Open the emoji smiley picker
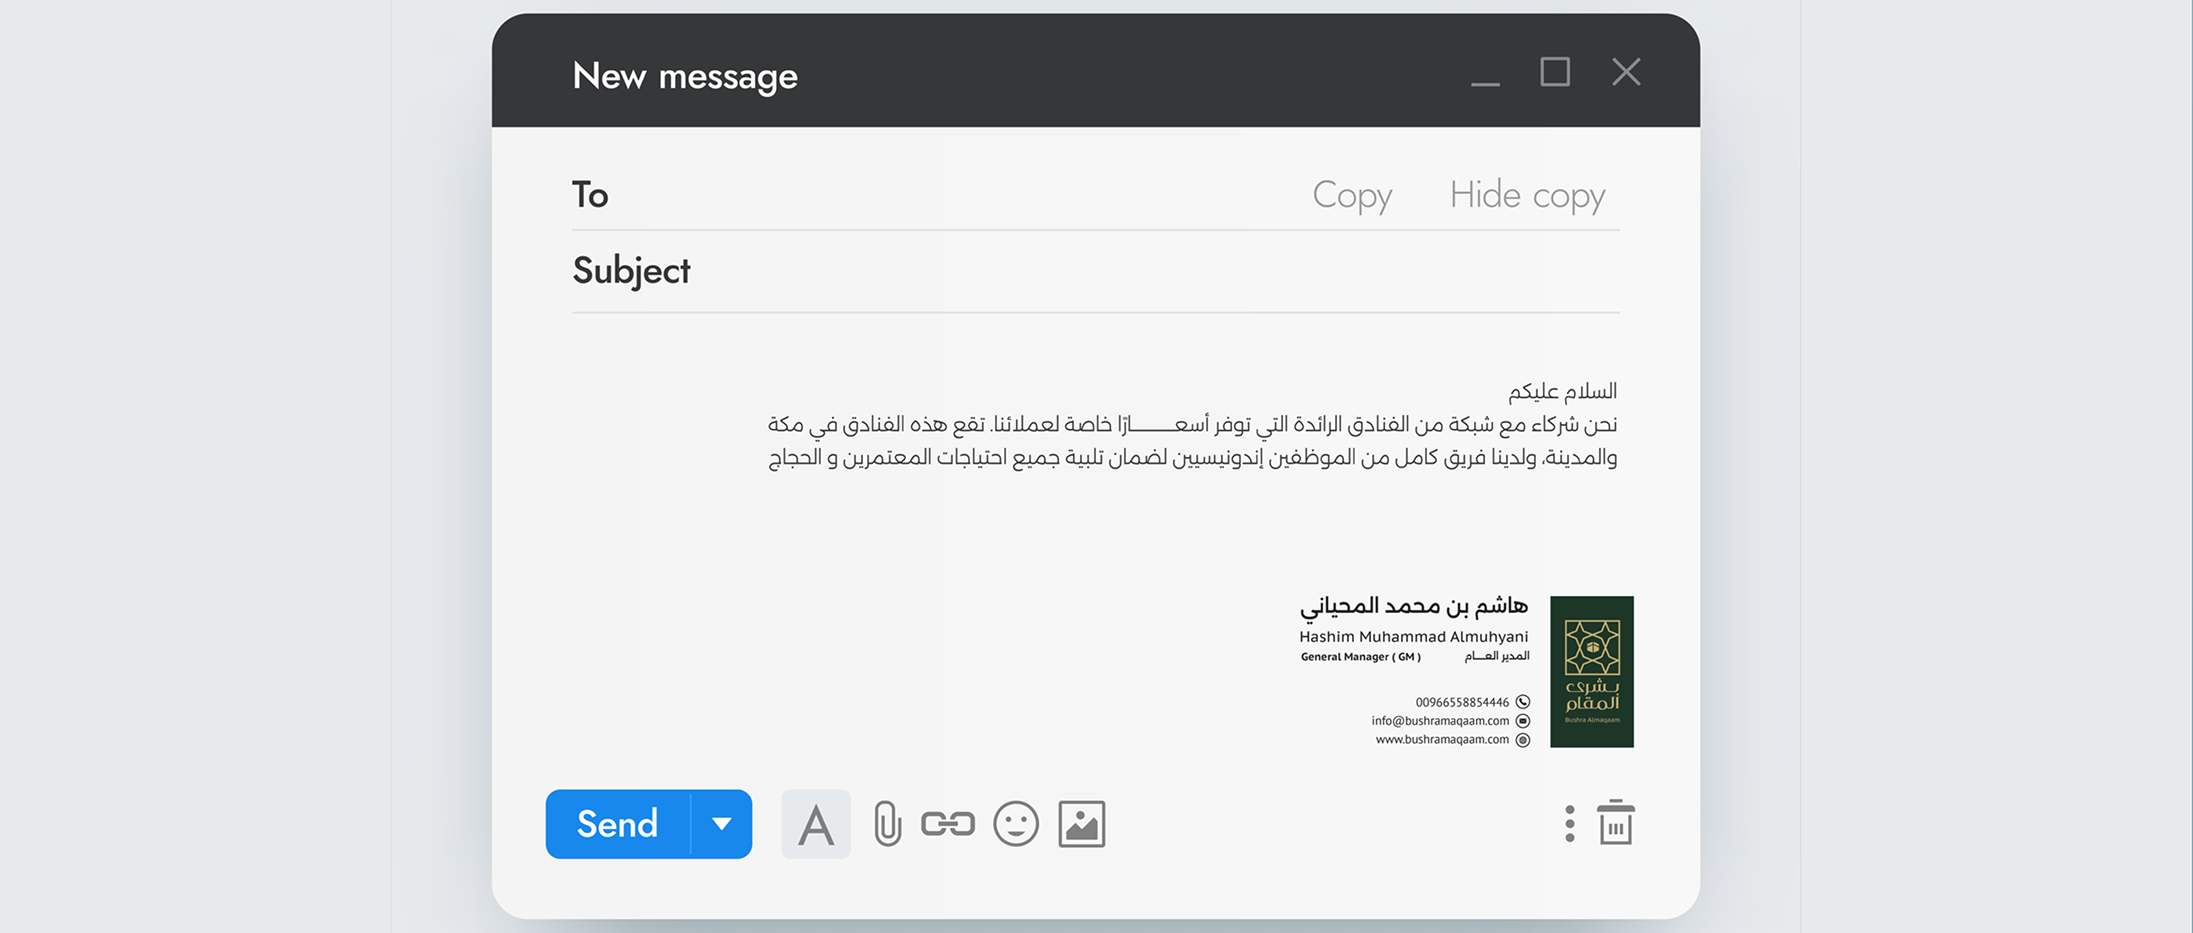2193x933 pixels. 1016,824
